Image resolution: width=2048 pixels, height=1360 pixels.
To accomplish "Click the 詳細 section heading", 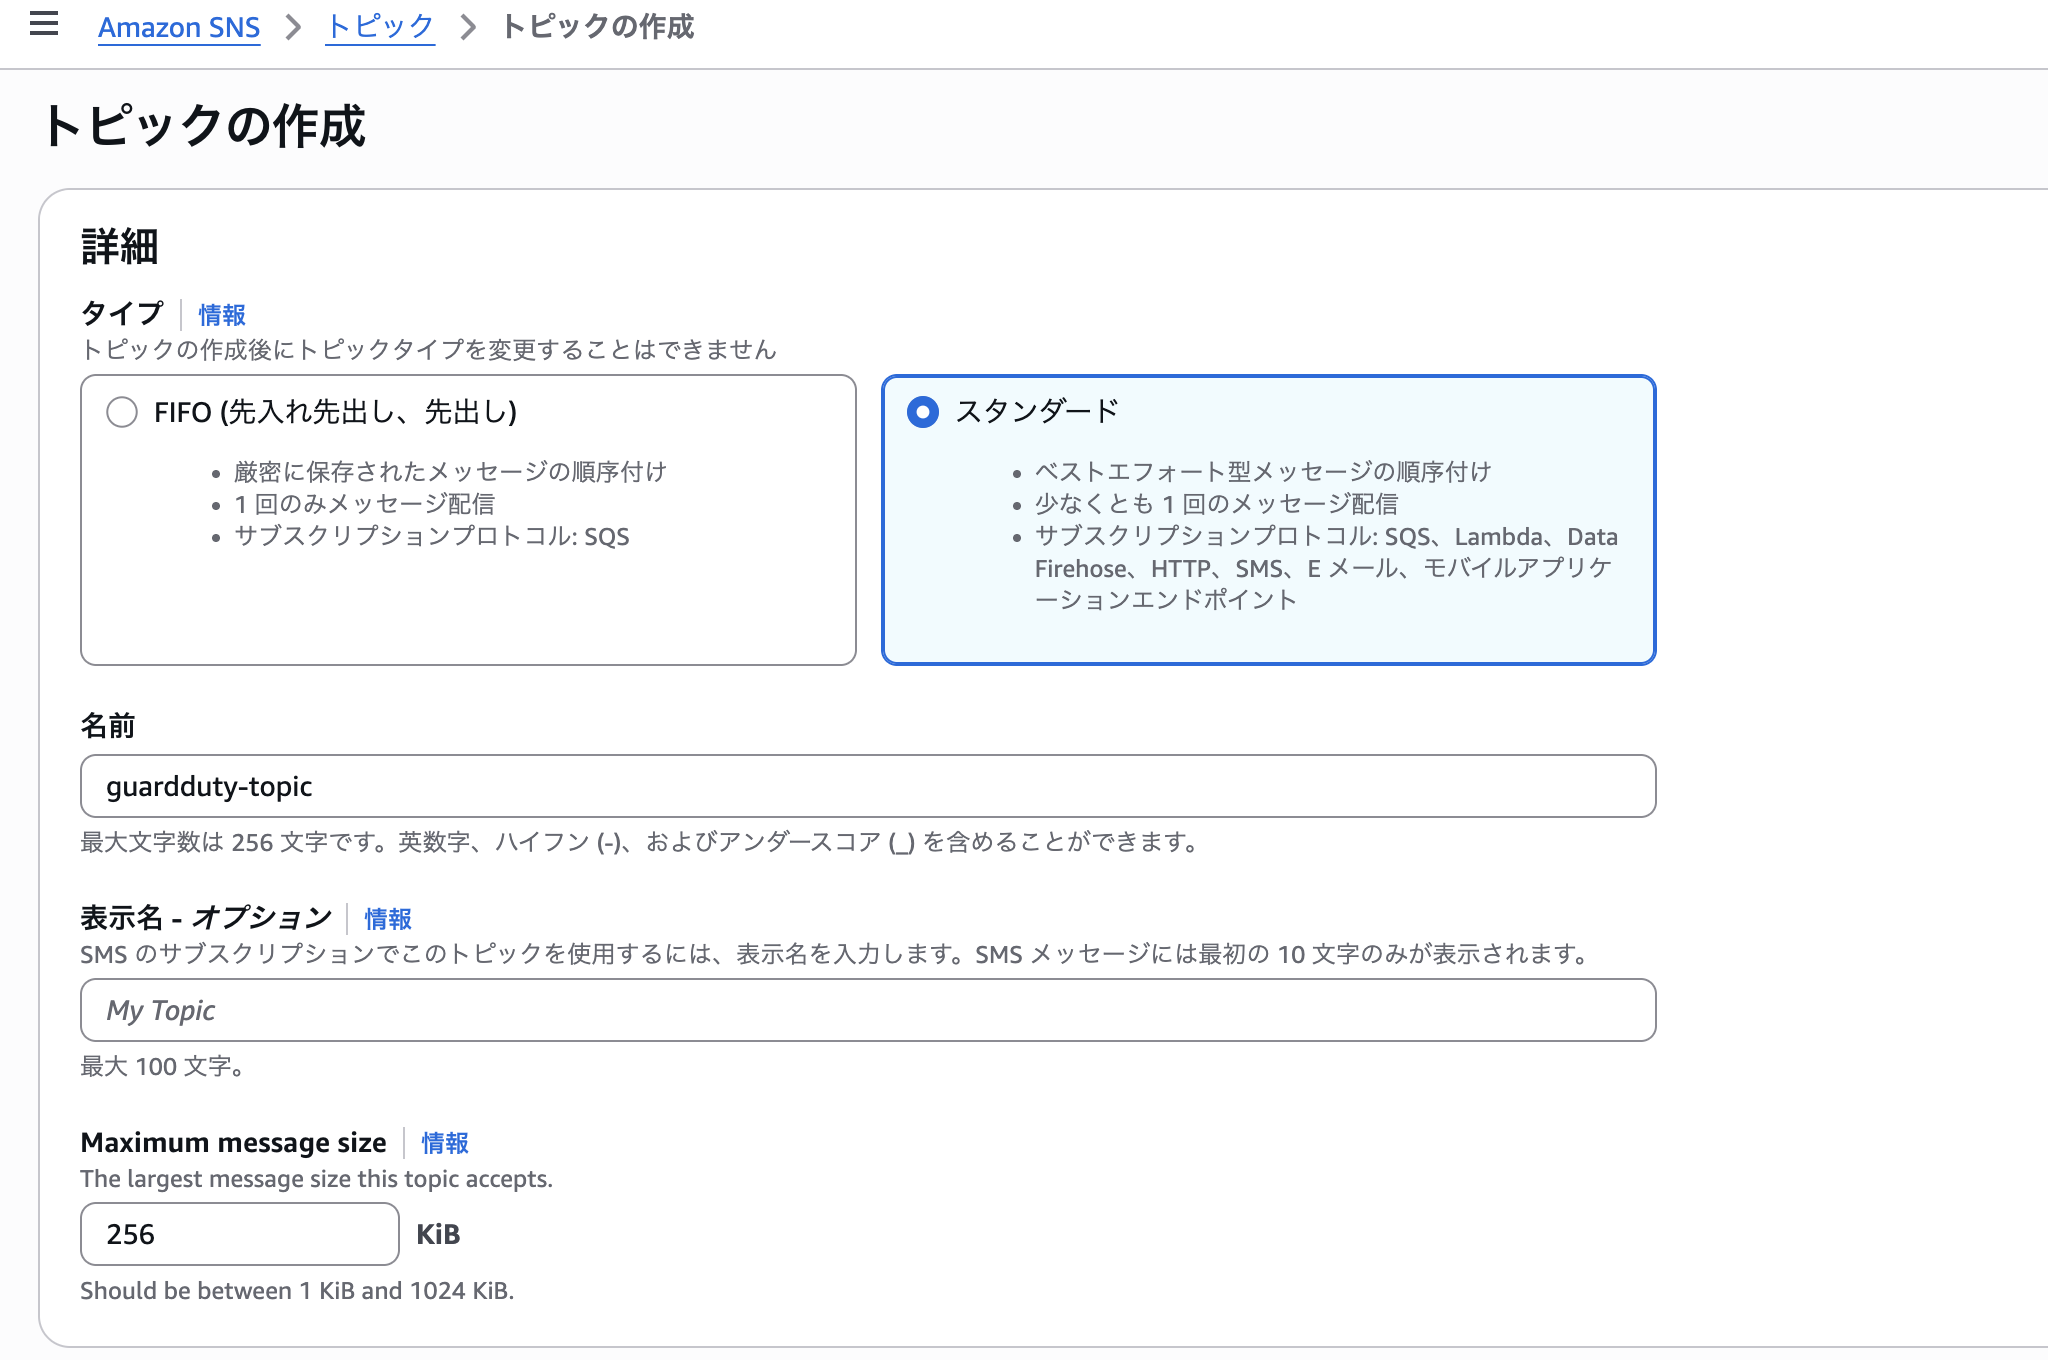I will pos(120,246).
